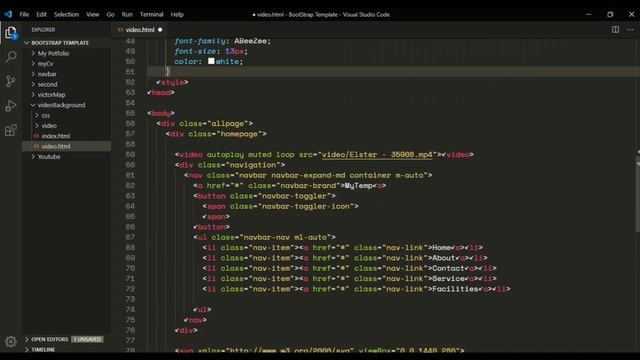Expand the My Potfolio folder
The width and height of the screenshot is (640, 360).
click(x=53, y=53)
